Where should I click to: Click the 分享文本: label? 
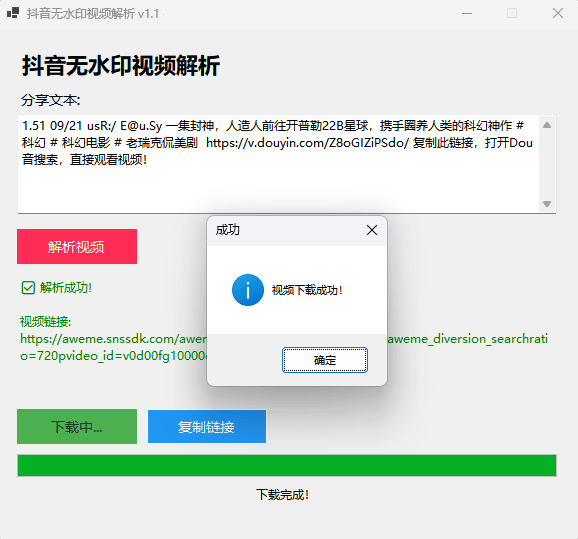[x=51, y=100]
